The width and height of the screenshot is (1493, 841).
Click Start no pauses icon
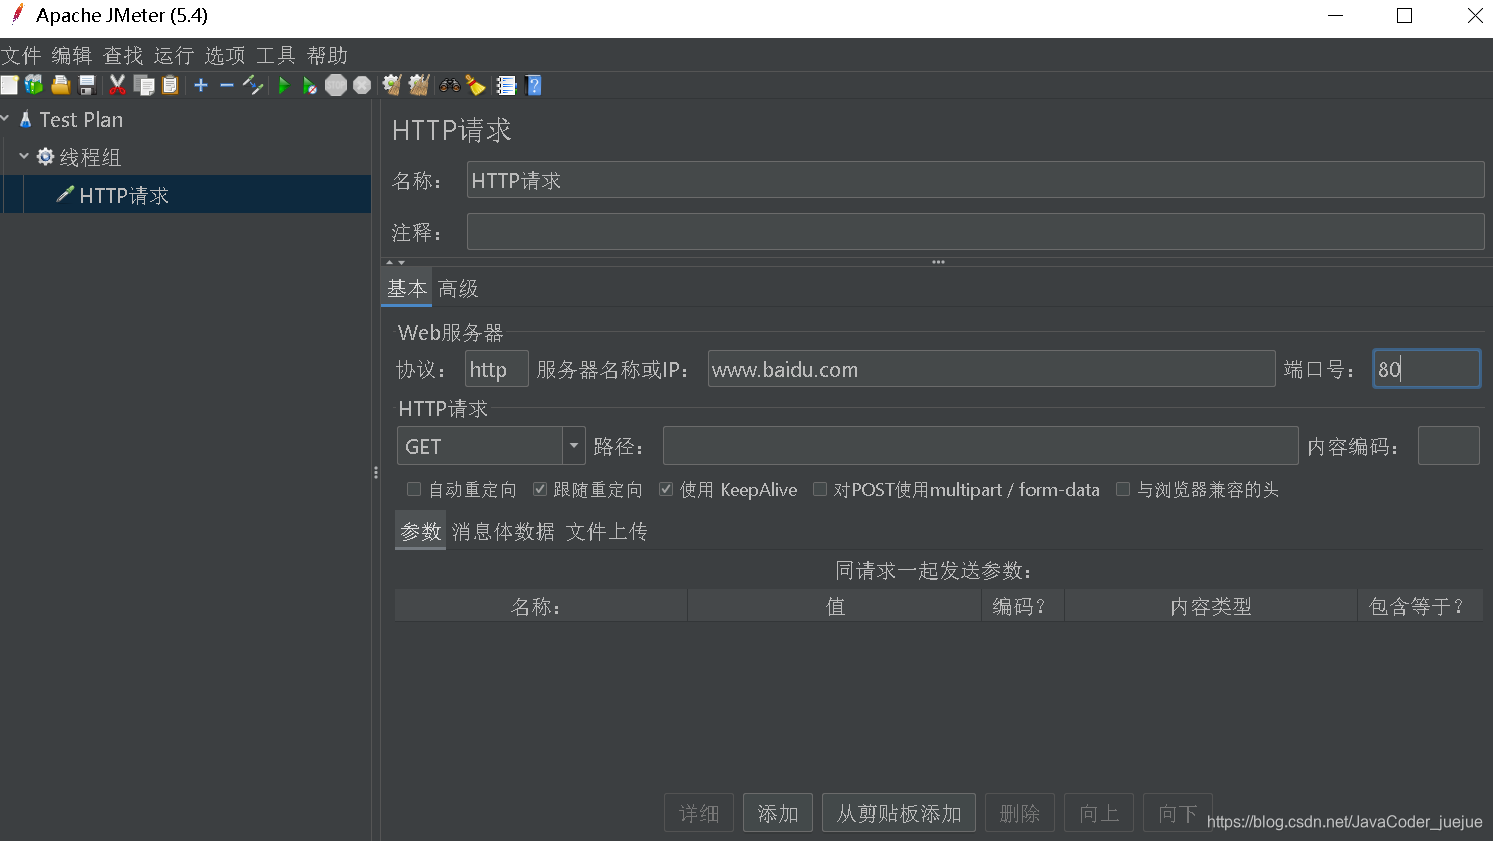point(310,85)
